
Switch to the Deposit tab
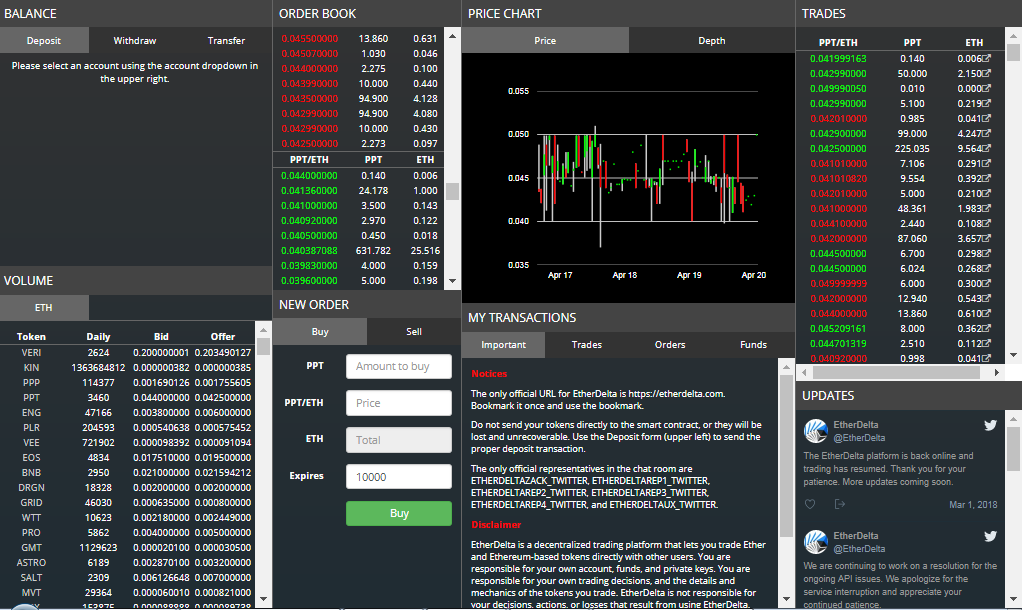[44, 40]
